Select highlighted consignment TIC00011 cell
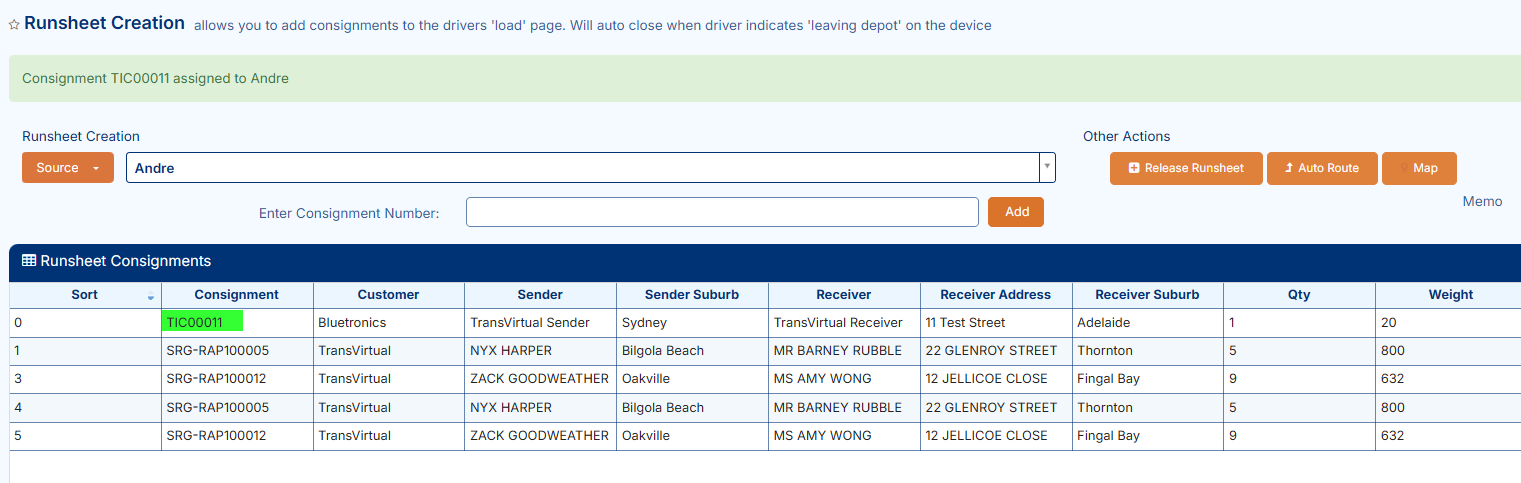Viewport: 1521px width, 483px height. coord(204,323)
